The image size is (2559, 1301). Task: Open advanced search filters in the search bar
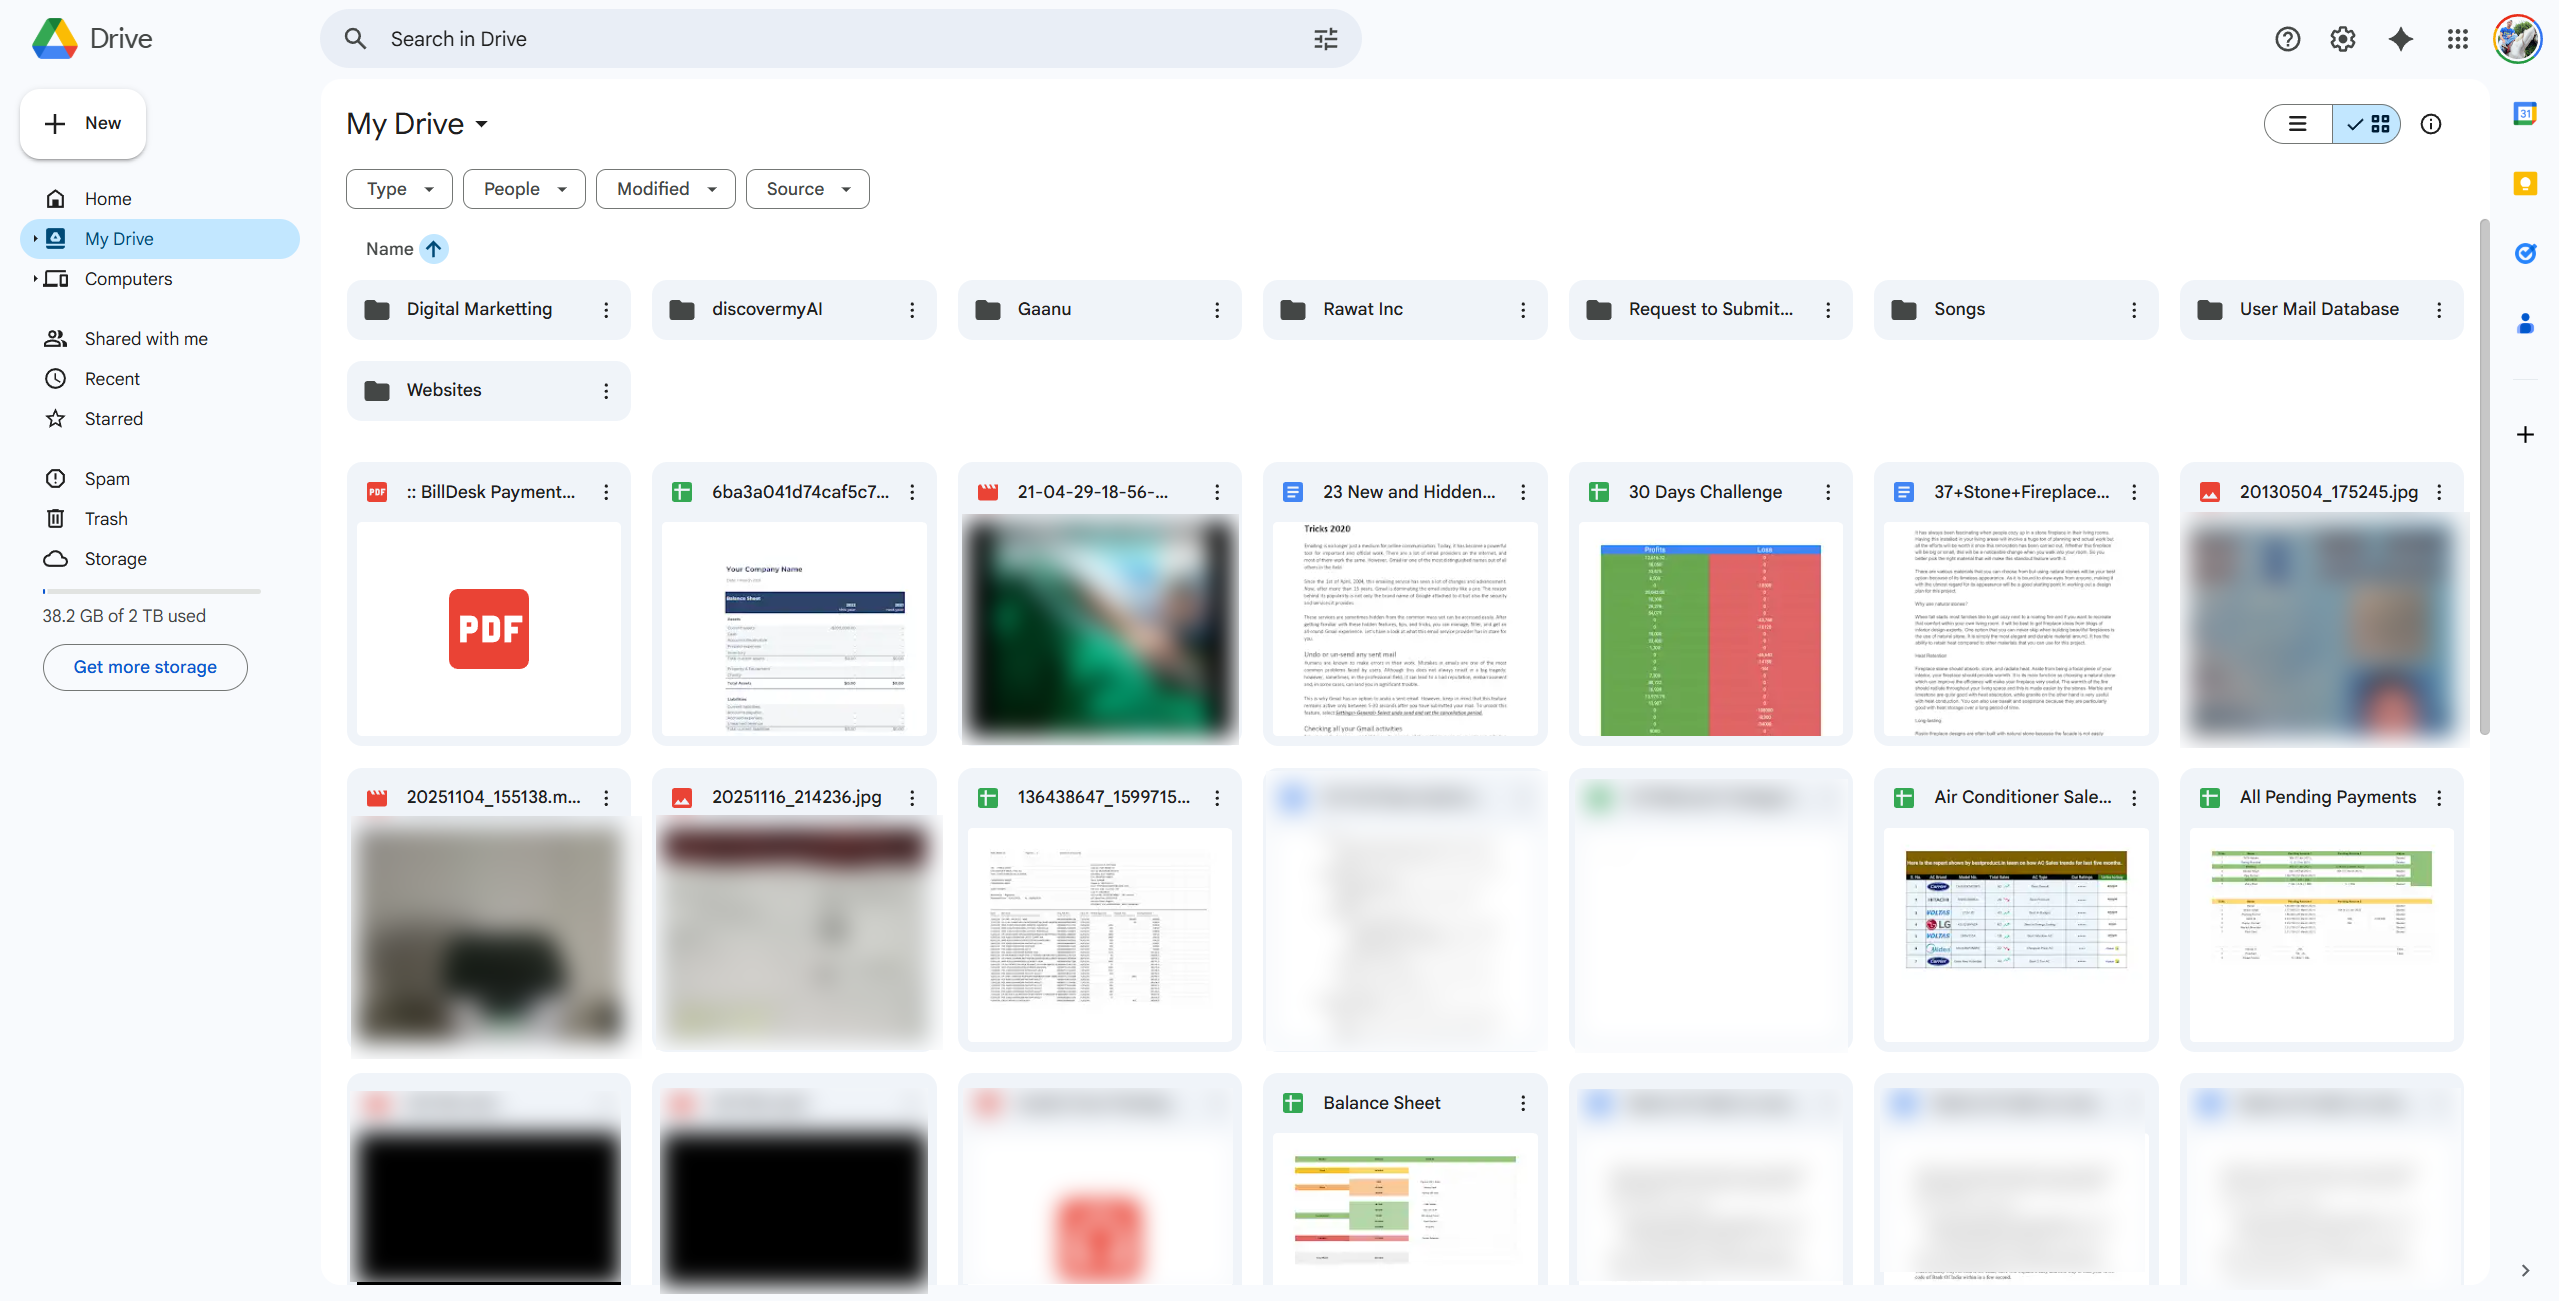pyautogui.click(x=1324, y=38)
